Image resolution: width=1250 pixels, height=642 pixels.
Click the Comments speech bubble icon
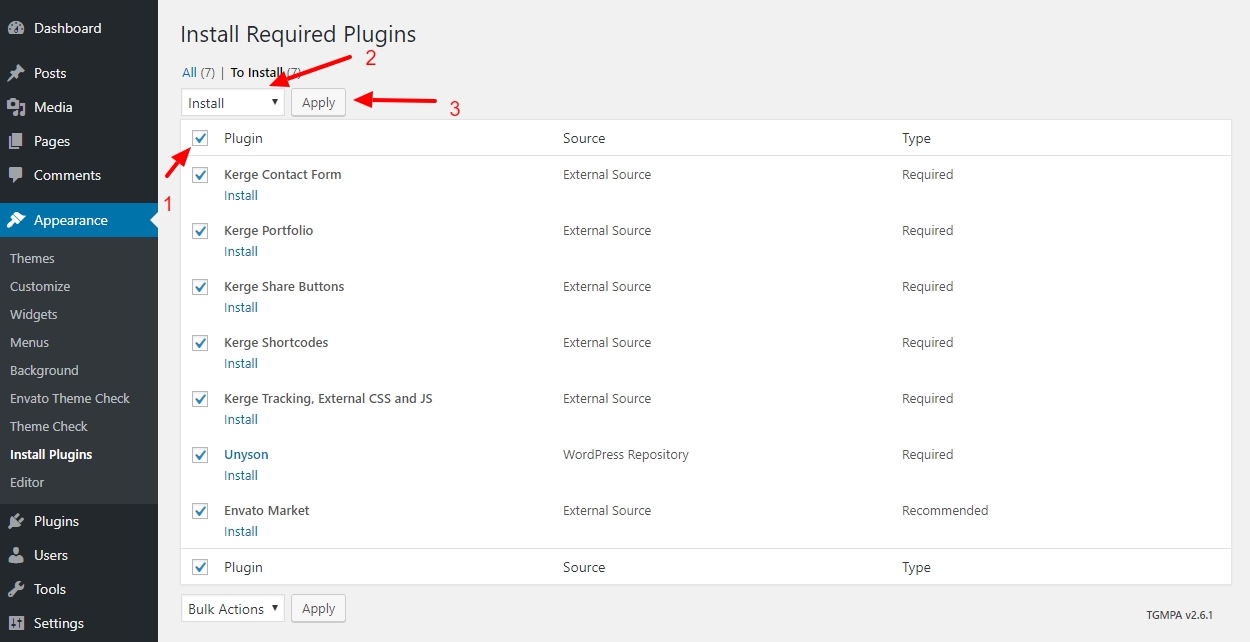tap(16, 175)
